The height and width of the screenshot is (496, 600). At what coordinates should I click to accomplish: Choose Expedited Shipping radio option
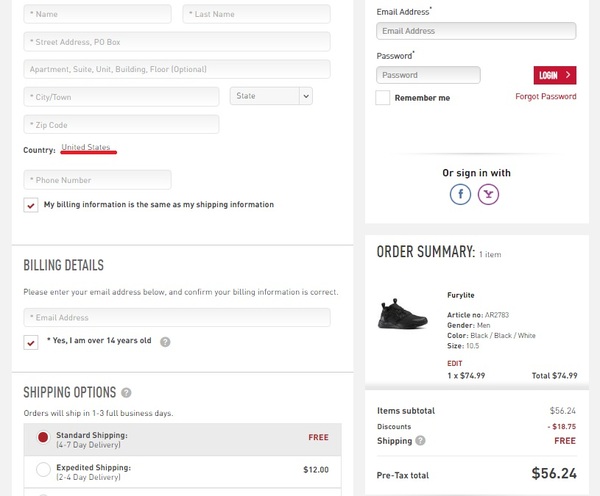pos(43,469)
